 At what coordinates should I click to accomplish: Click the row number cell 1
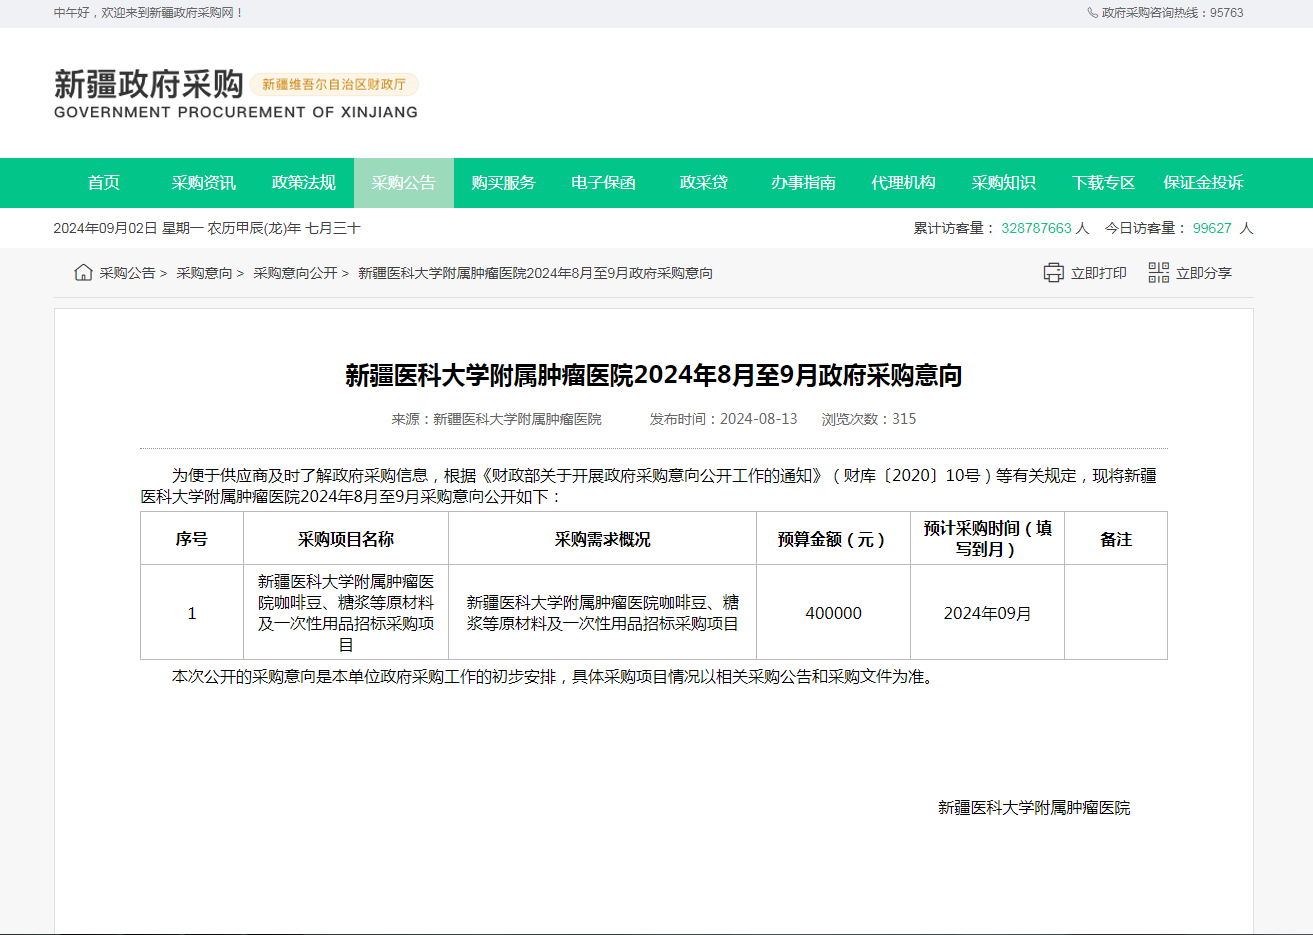click(x=192, y=613)
